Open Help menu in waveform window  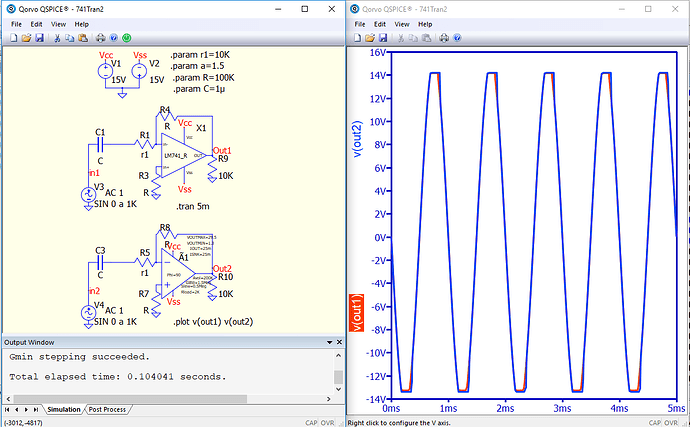tap(425, 24)
